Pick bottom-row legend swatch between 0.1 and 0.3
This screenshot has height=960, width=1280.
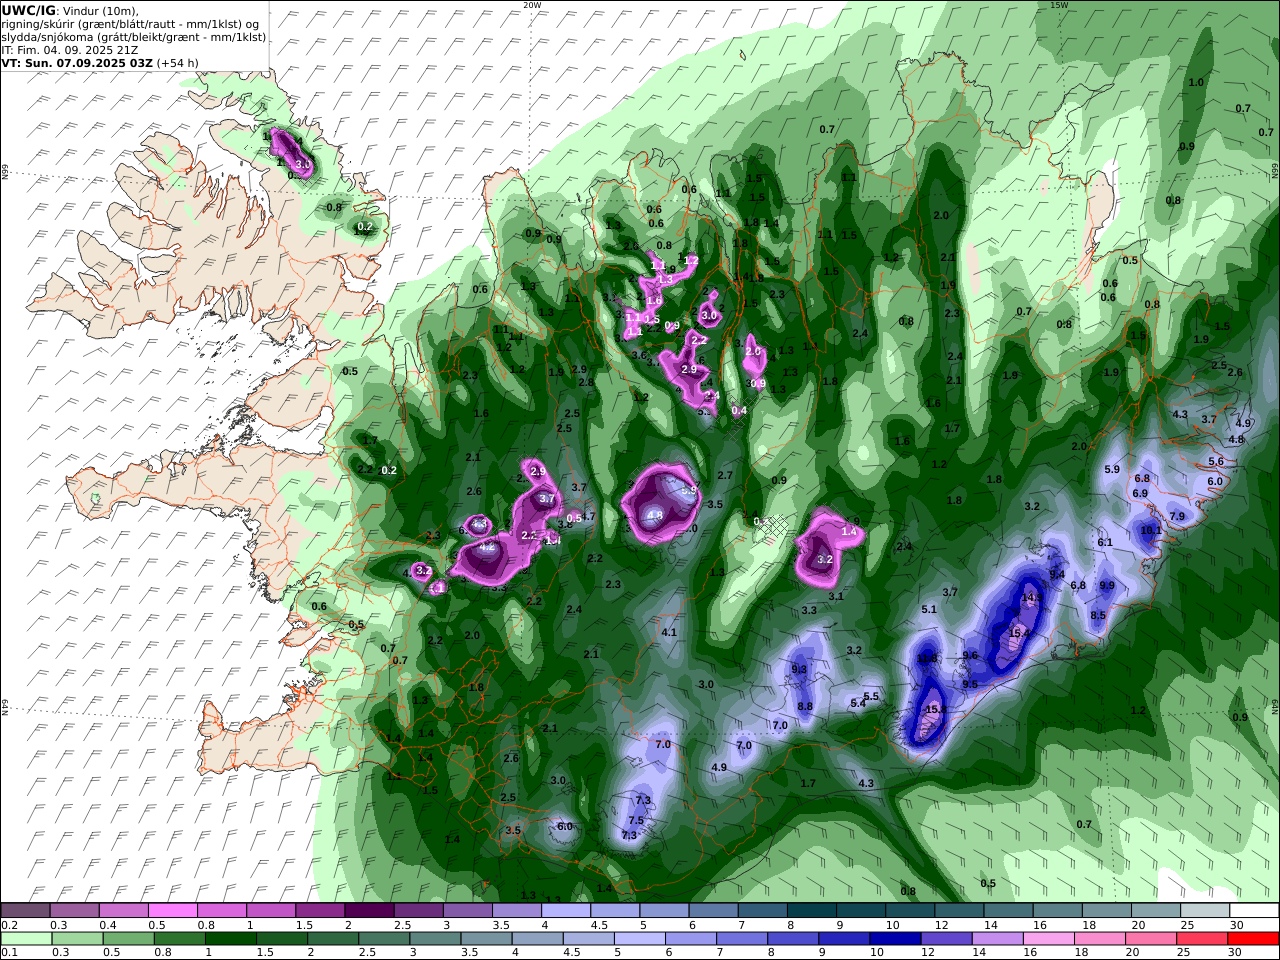[27, 939]
